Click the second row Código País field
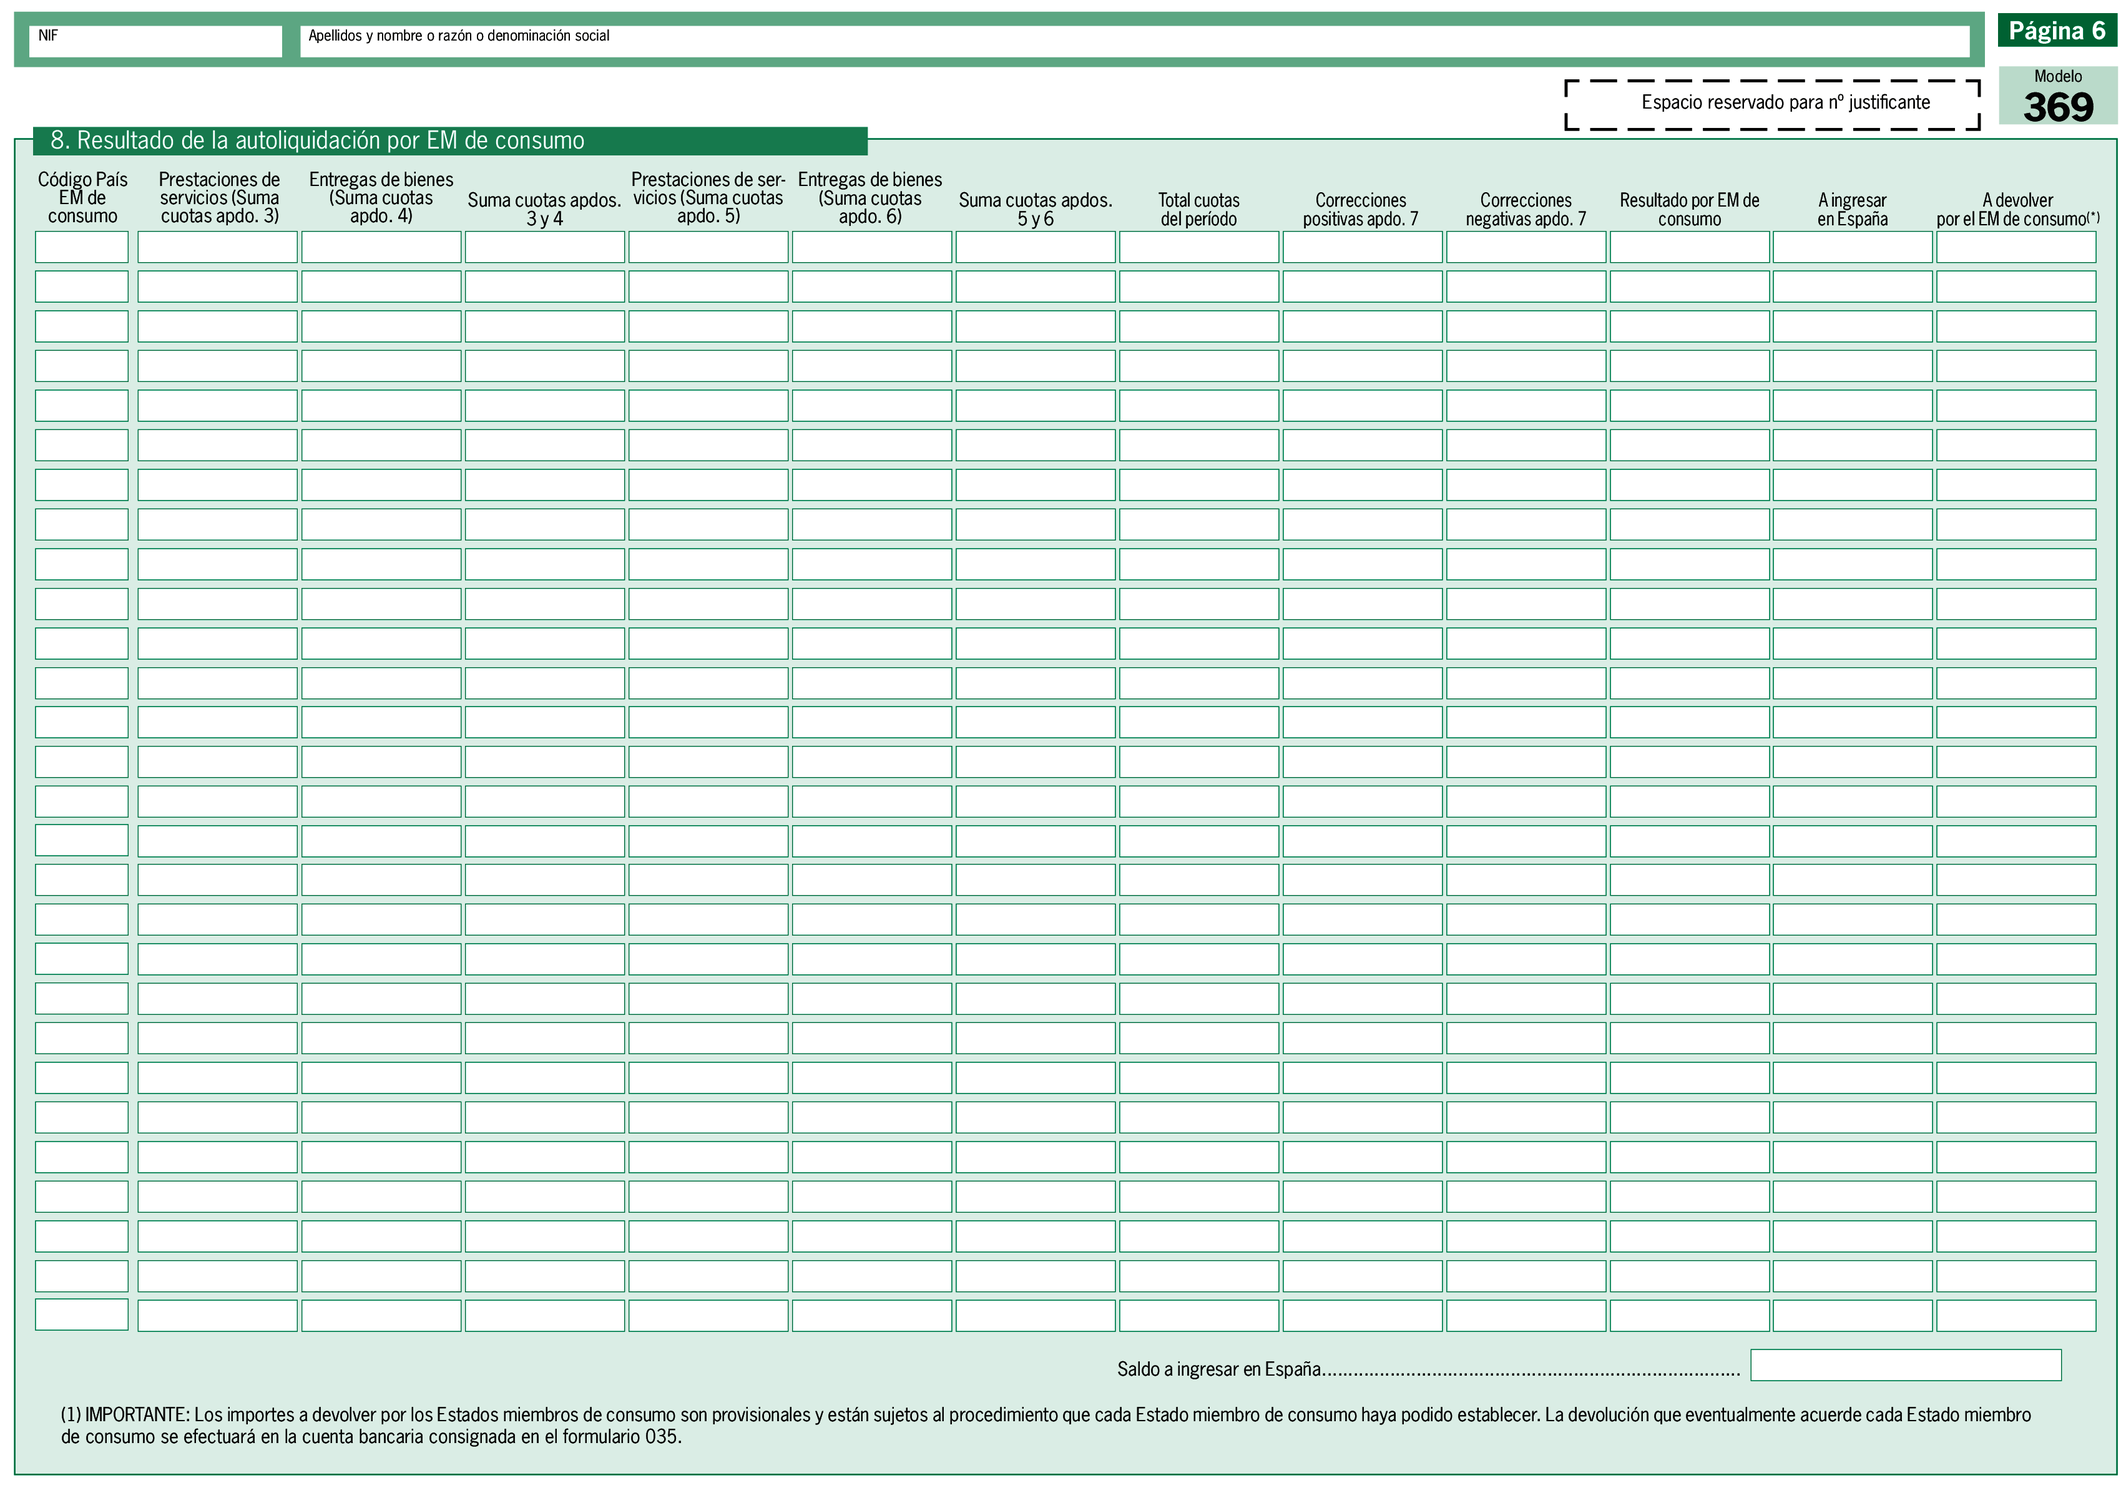This screenshot has width=2126, height=1488. (82, 287)
